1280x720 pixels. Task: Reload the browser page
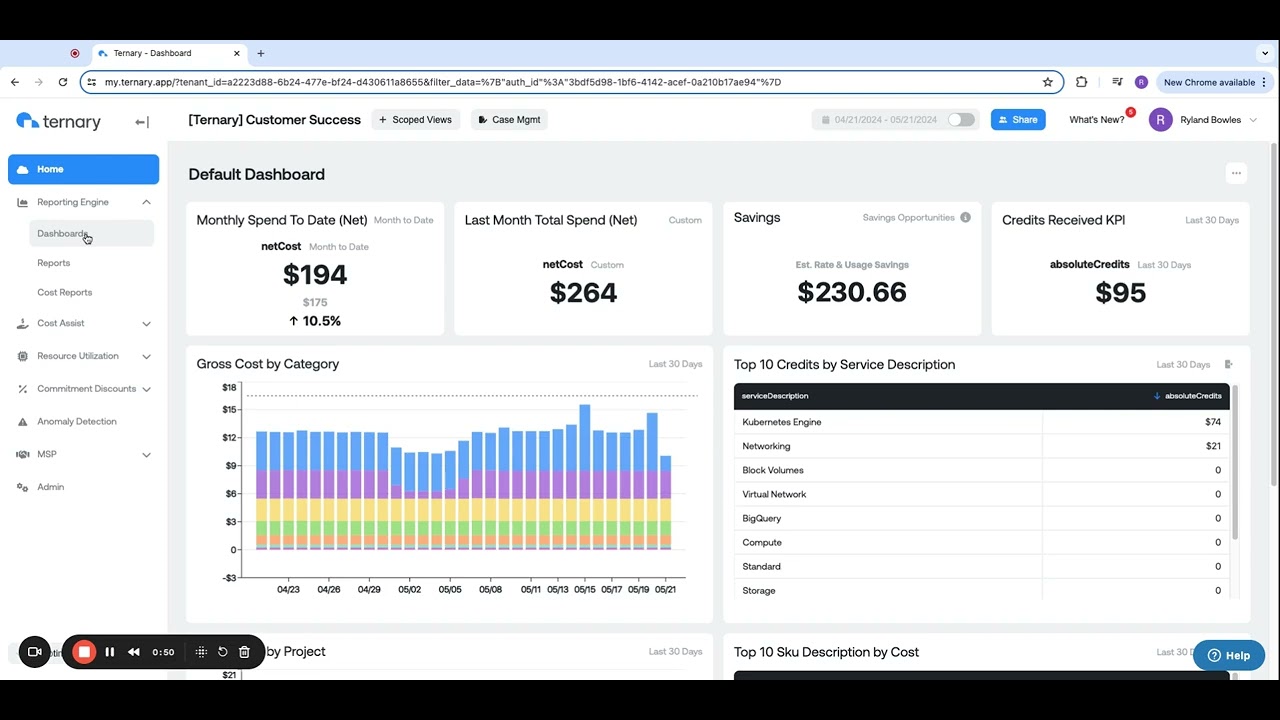click(63, 82)
